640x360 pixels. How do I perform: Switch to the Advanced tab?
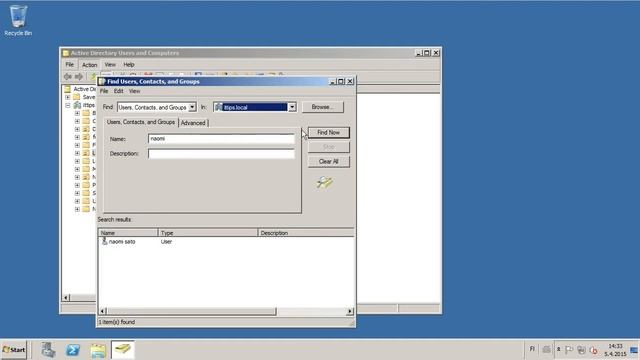193,123
